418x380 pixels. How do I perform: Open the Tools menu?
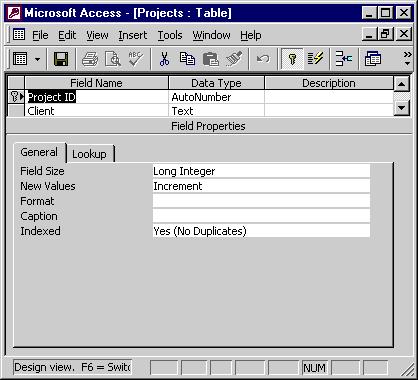(170, 35)
